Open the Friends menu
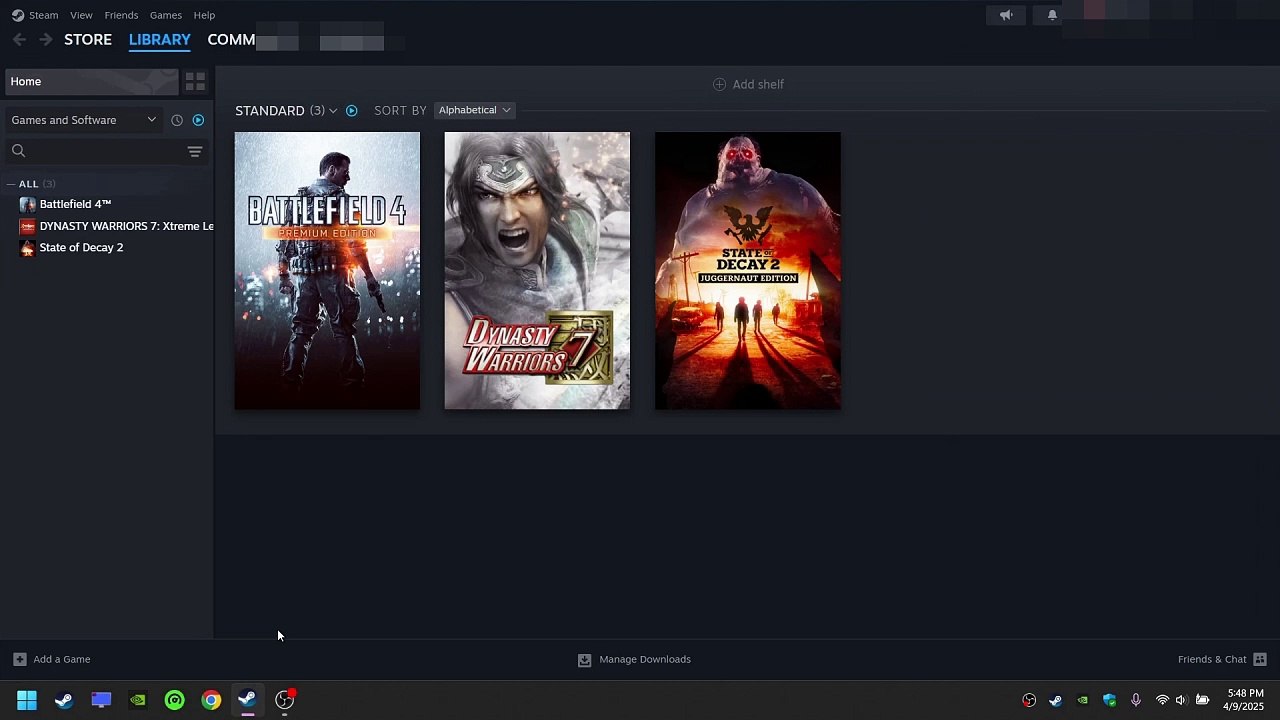 tap(121, 15)
